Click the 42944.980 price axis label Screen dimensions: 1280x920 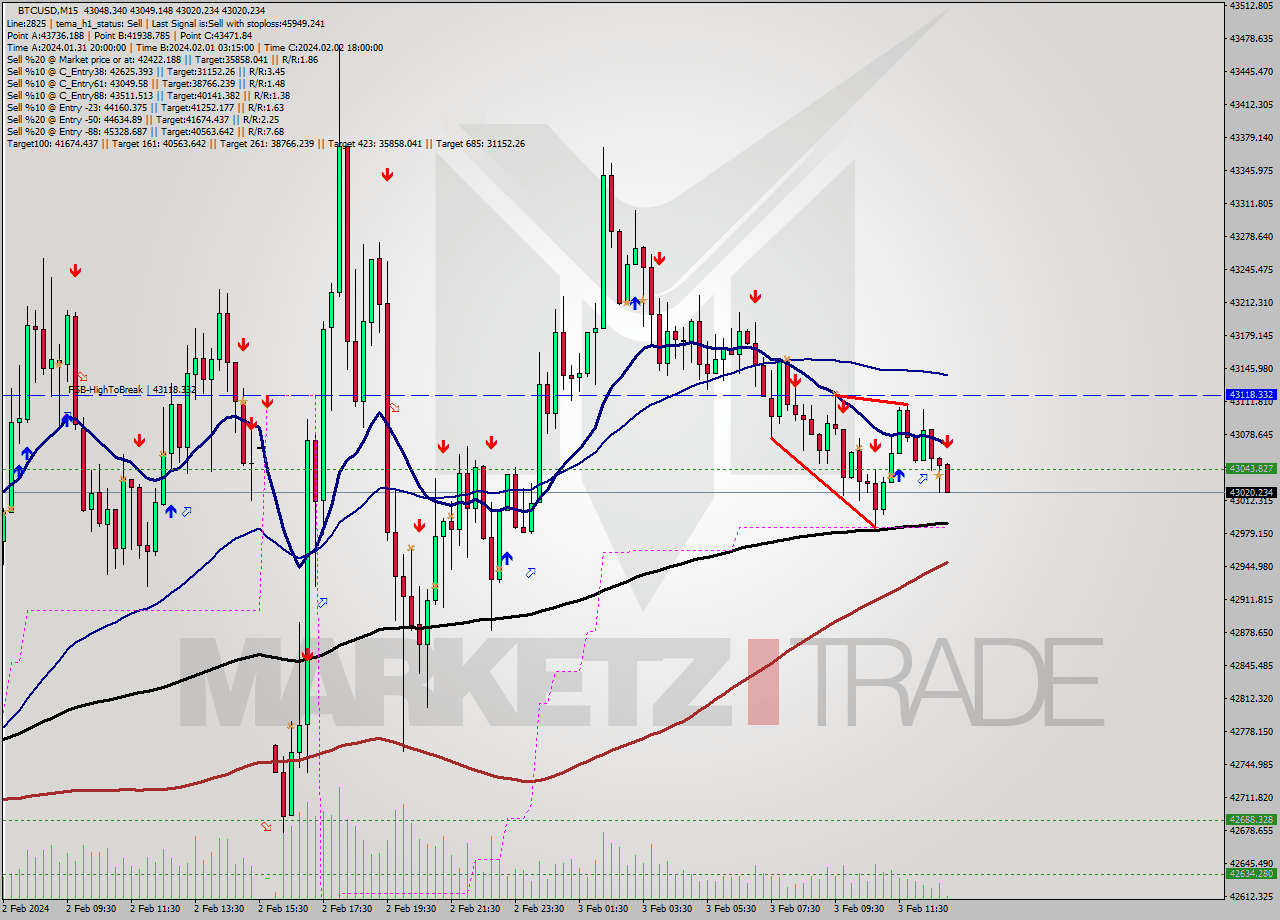[x=1251, y=566]
